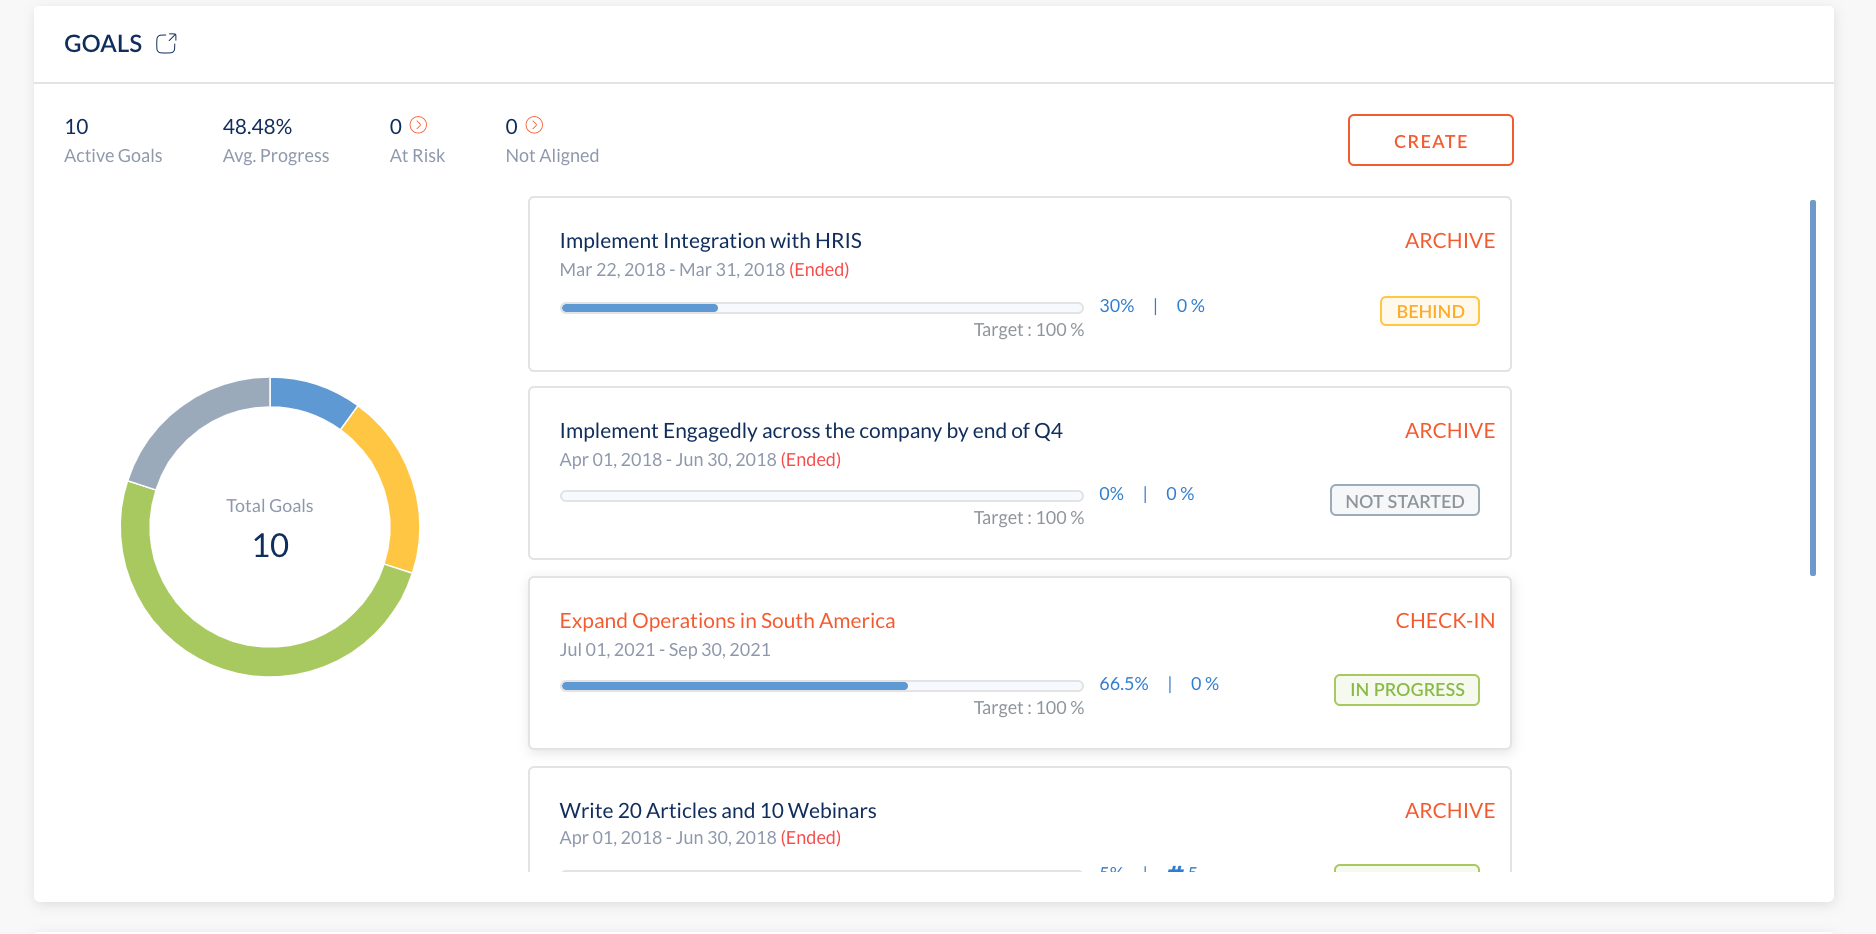Click the goals list vertical scrollbar
Viewport: 1876px width, 934px height.
[1812, 388]
